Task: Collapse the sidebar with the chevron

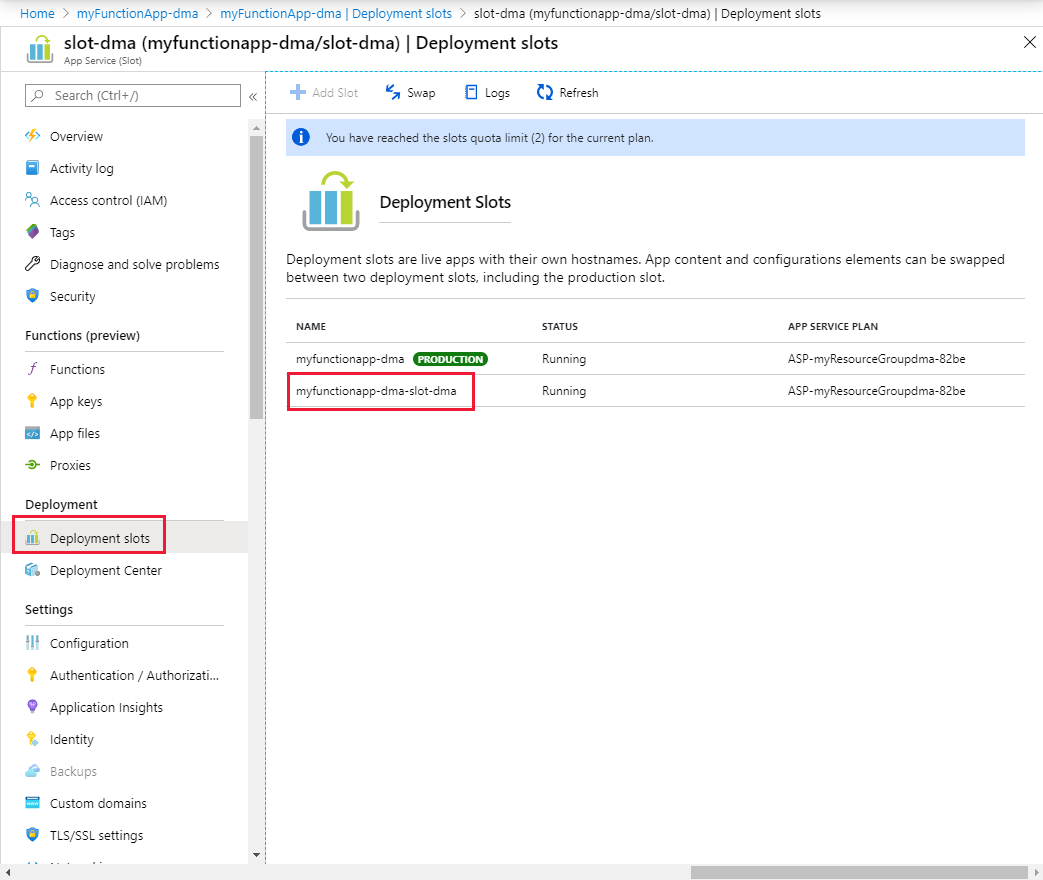Action: pyautogui.click(x=252, y=95)
